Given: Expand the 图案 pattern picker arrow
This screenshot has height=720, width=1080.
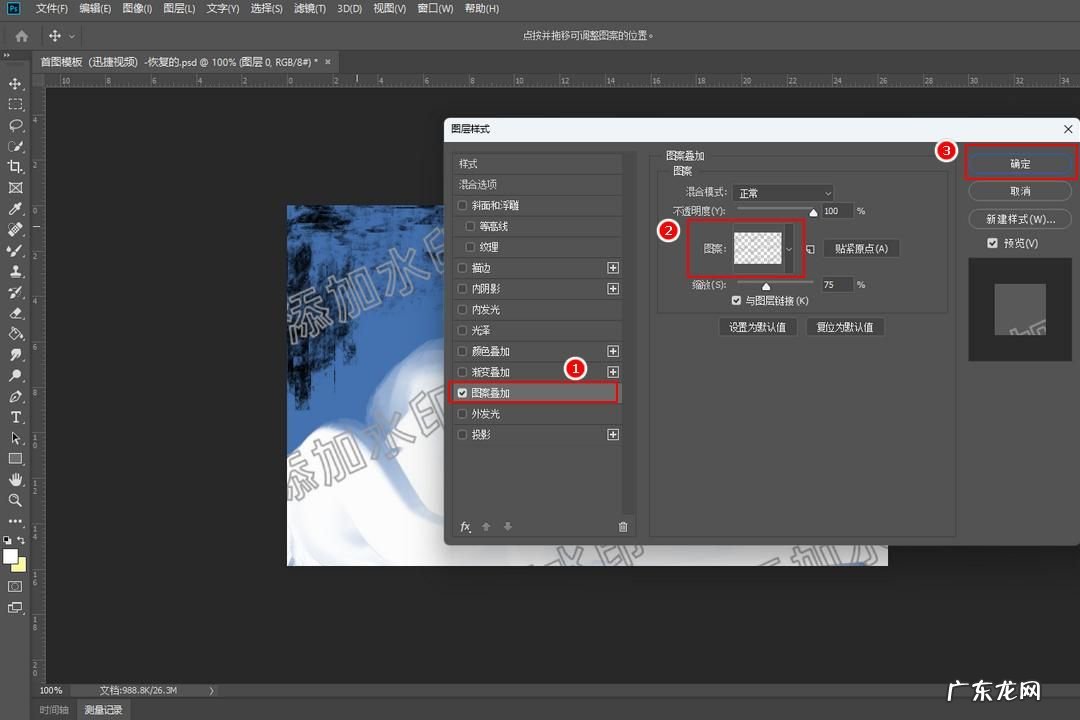Looking at the screenshot, I should point(790,249).
